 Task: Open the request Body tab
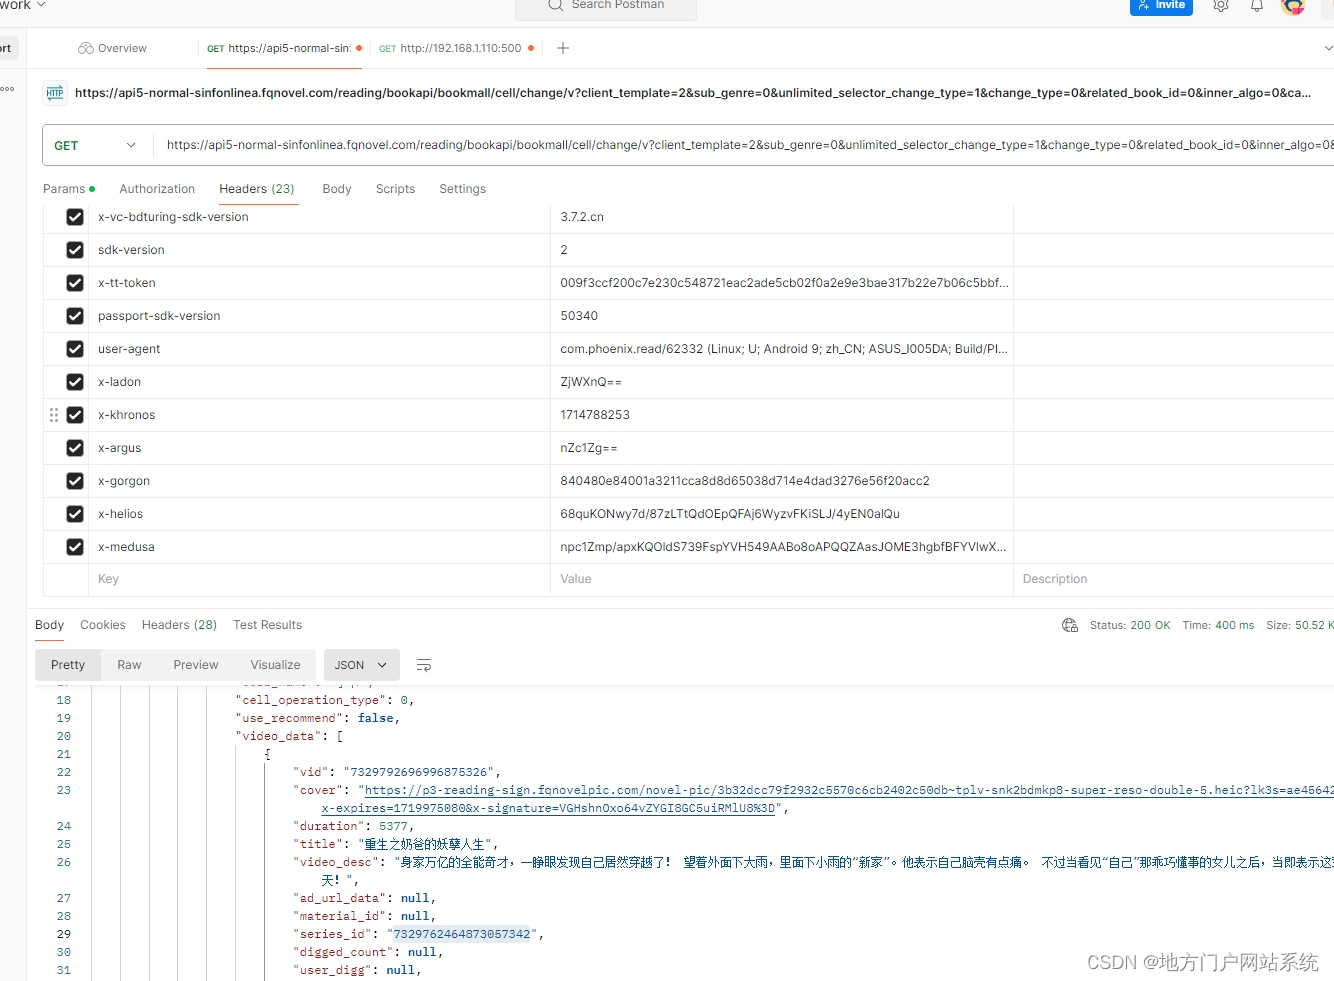tap(337, 189)
